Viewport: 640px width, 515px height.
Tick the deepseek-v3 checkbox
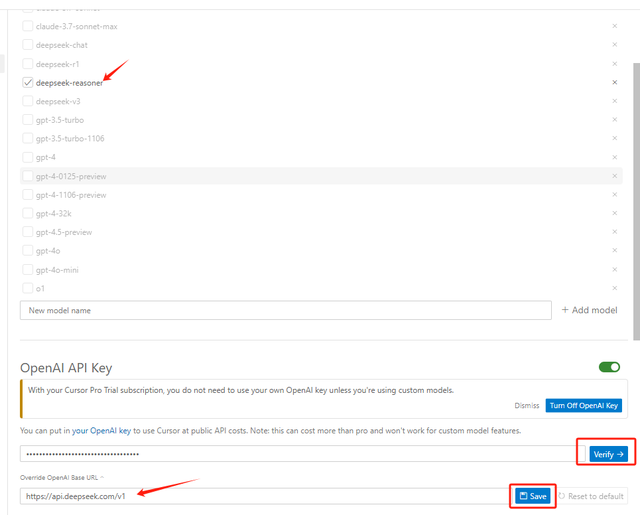27,101
